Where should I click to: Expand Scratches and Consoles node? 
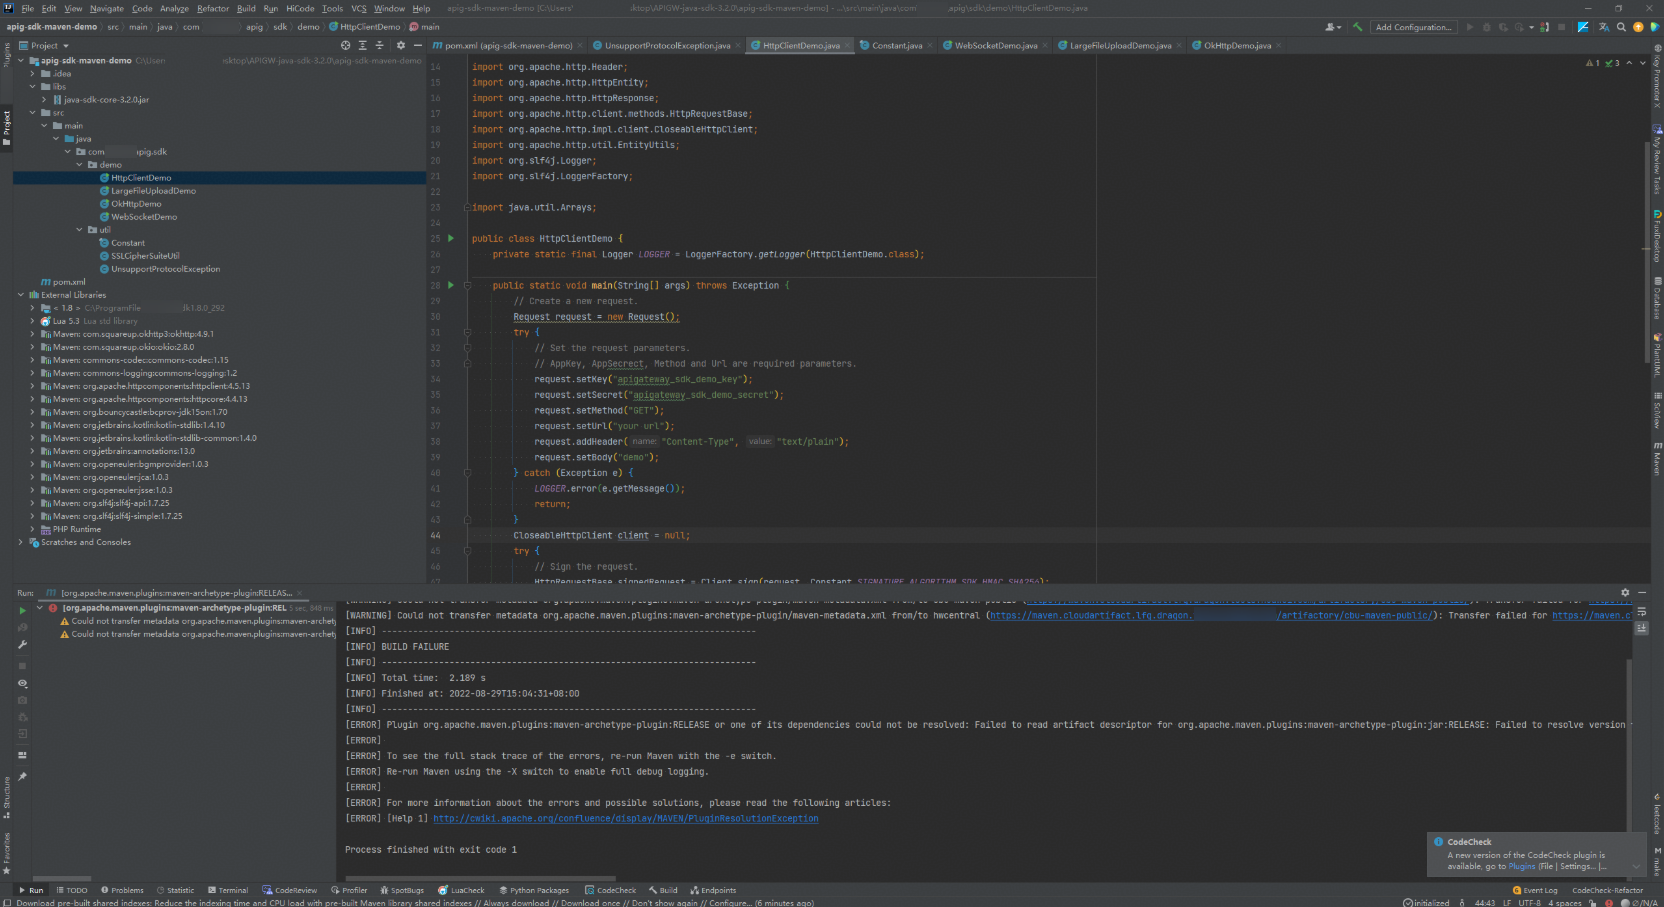coord(20,542)
